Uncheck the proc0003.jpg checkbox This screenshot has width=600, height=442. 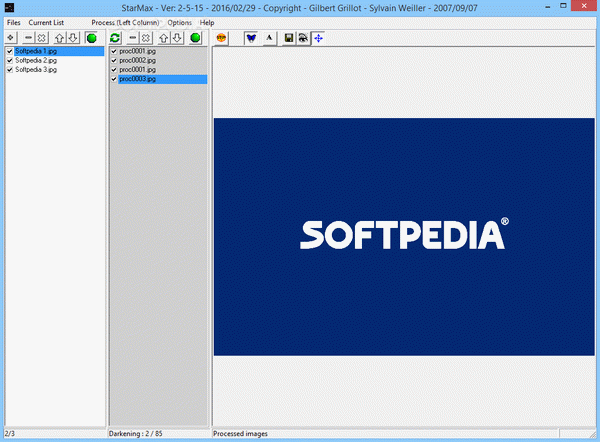[x=114, y=79]
